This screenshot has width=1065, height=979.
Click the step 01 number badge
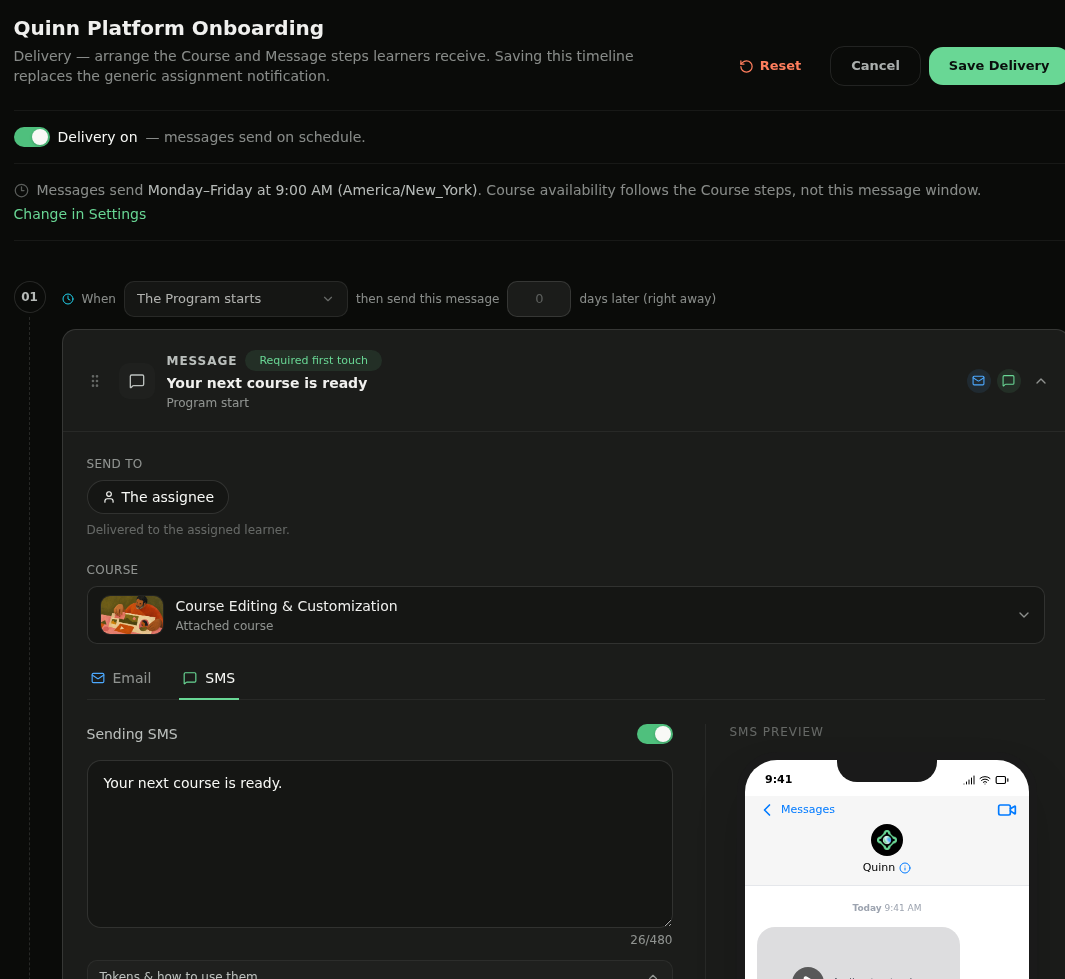[x=30, y=297]
